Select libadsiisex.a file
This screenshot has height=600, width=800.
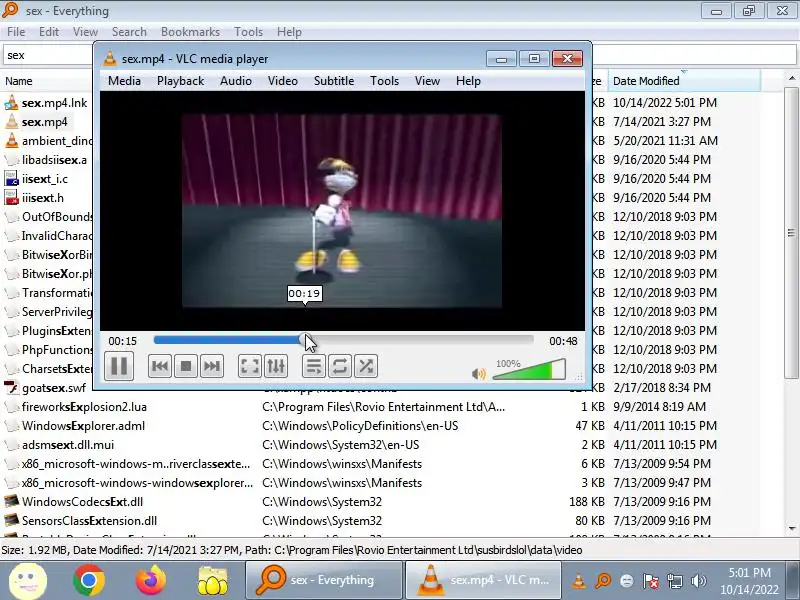pos(54,160)
